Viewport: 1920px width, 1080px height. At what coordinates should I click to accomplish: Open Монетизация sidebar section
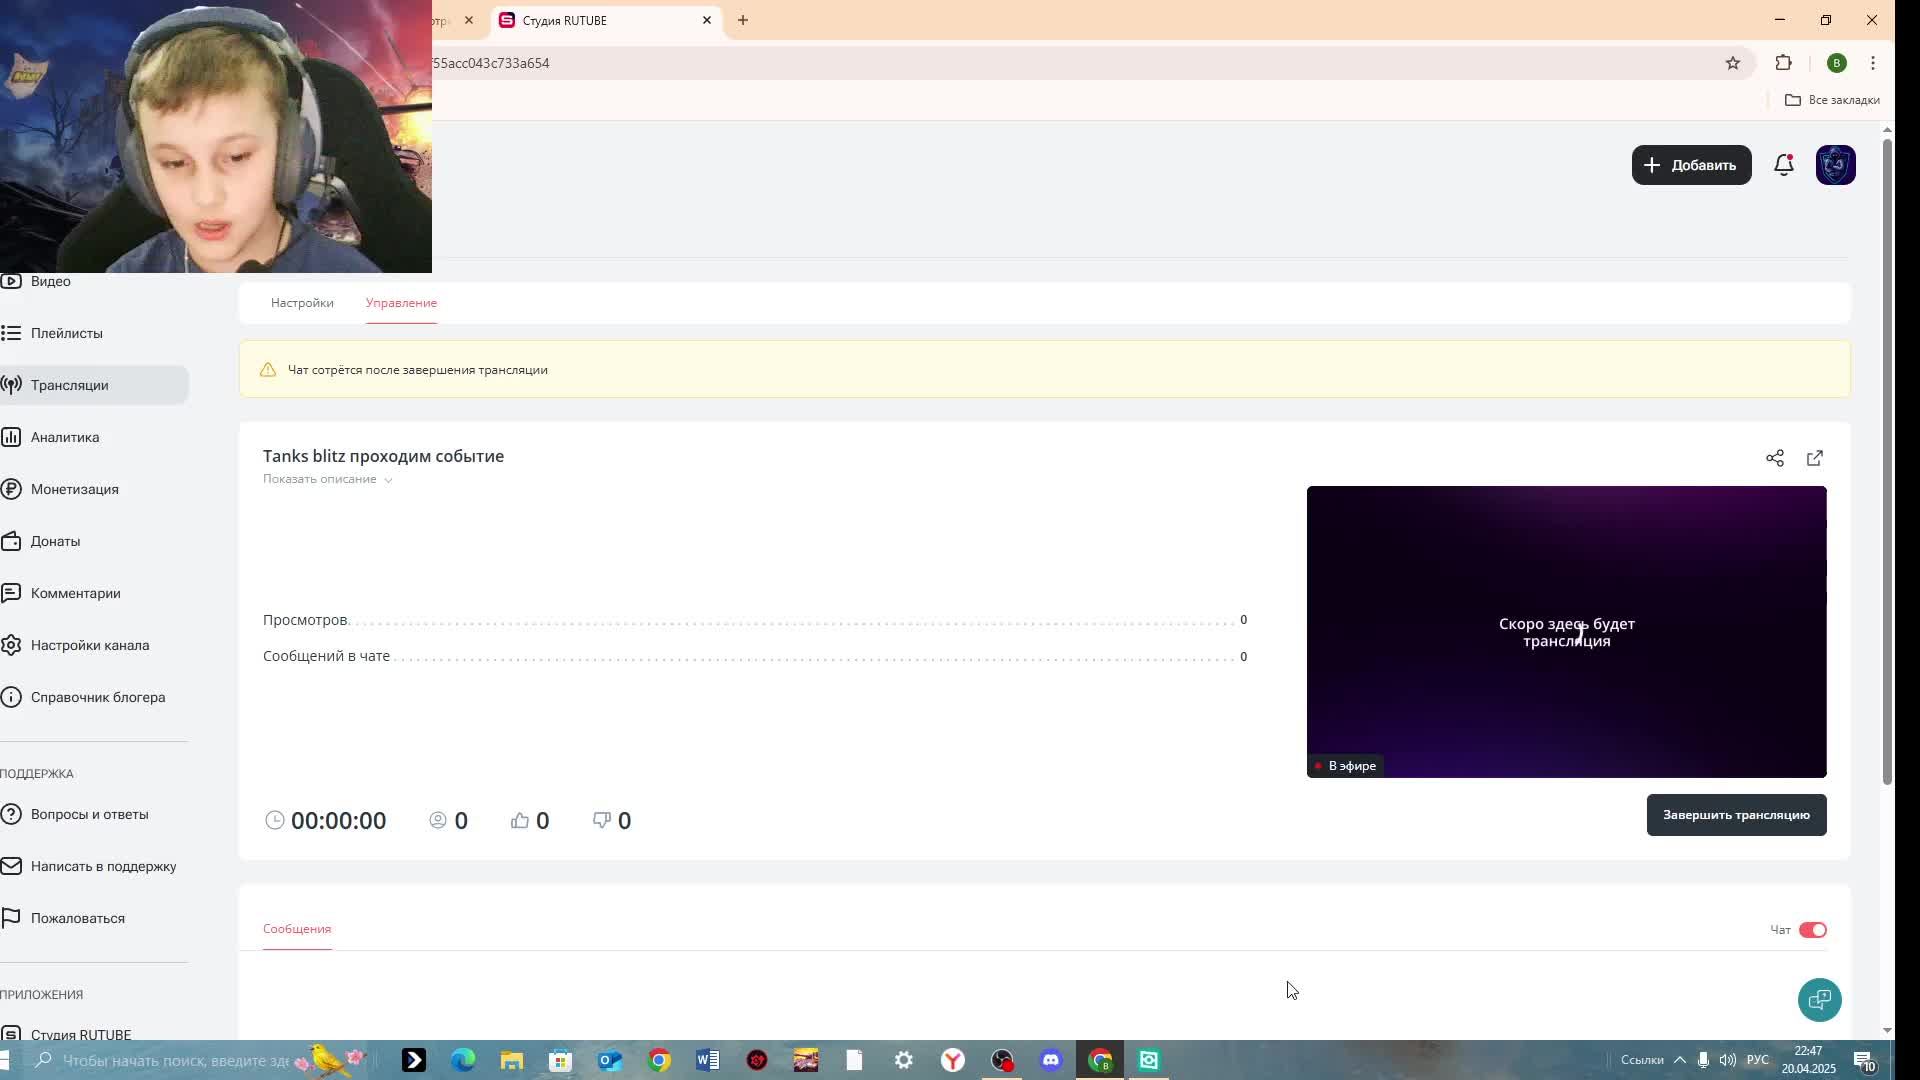pyautogui.click(x=75, y=489)
